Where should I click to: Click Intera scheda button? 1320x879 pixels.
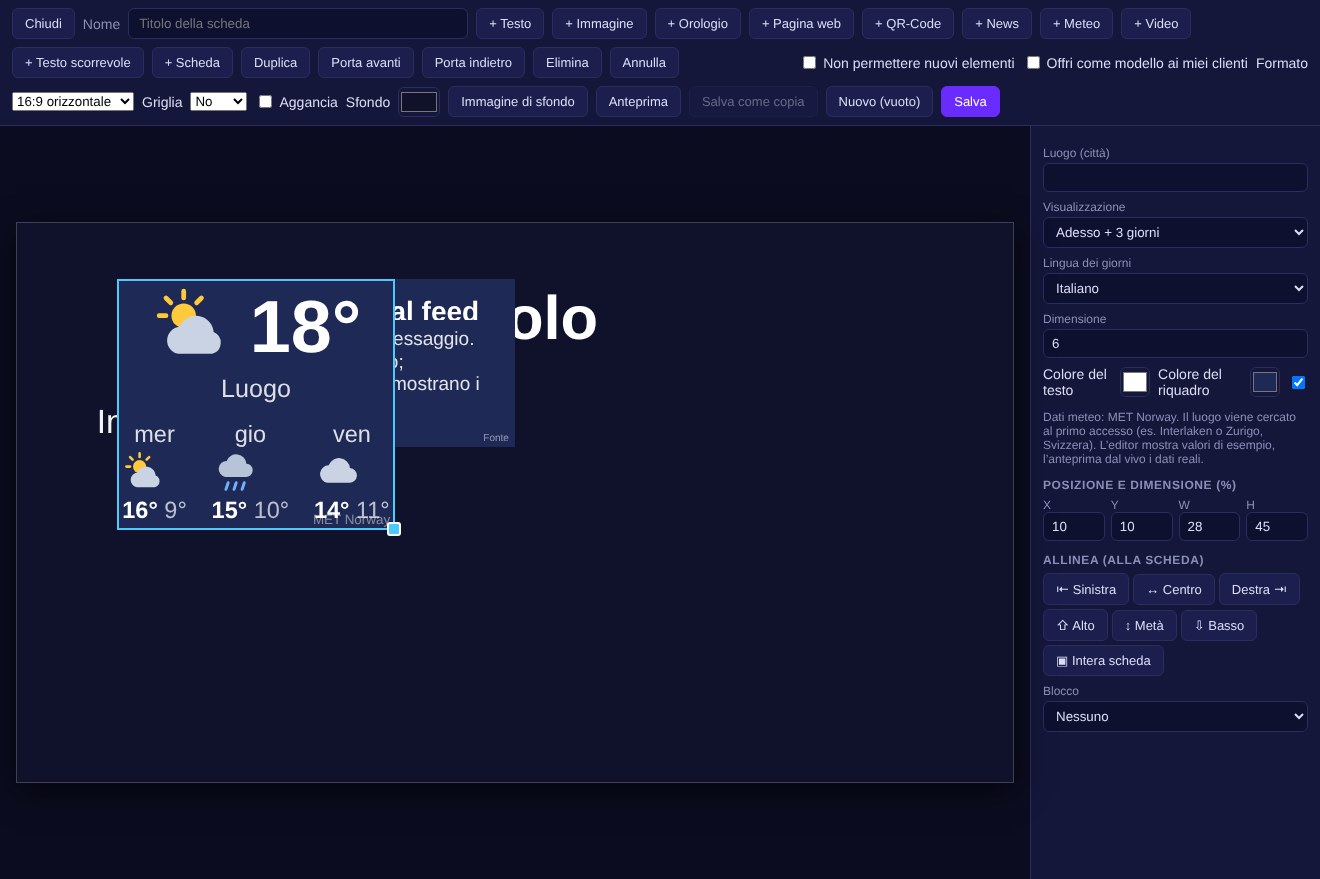(x=1103, y=660)
